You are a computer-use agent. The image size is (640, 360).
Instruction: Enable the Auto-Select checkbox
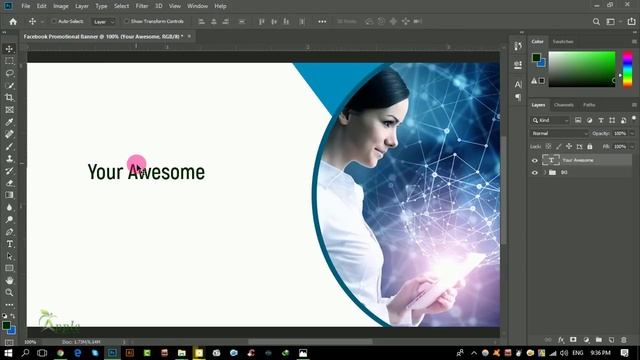pyautogui.click(x=53, y=21)
